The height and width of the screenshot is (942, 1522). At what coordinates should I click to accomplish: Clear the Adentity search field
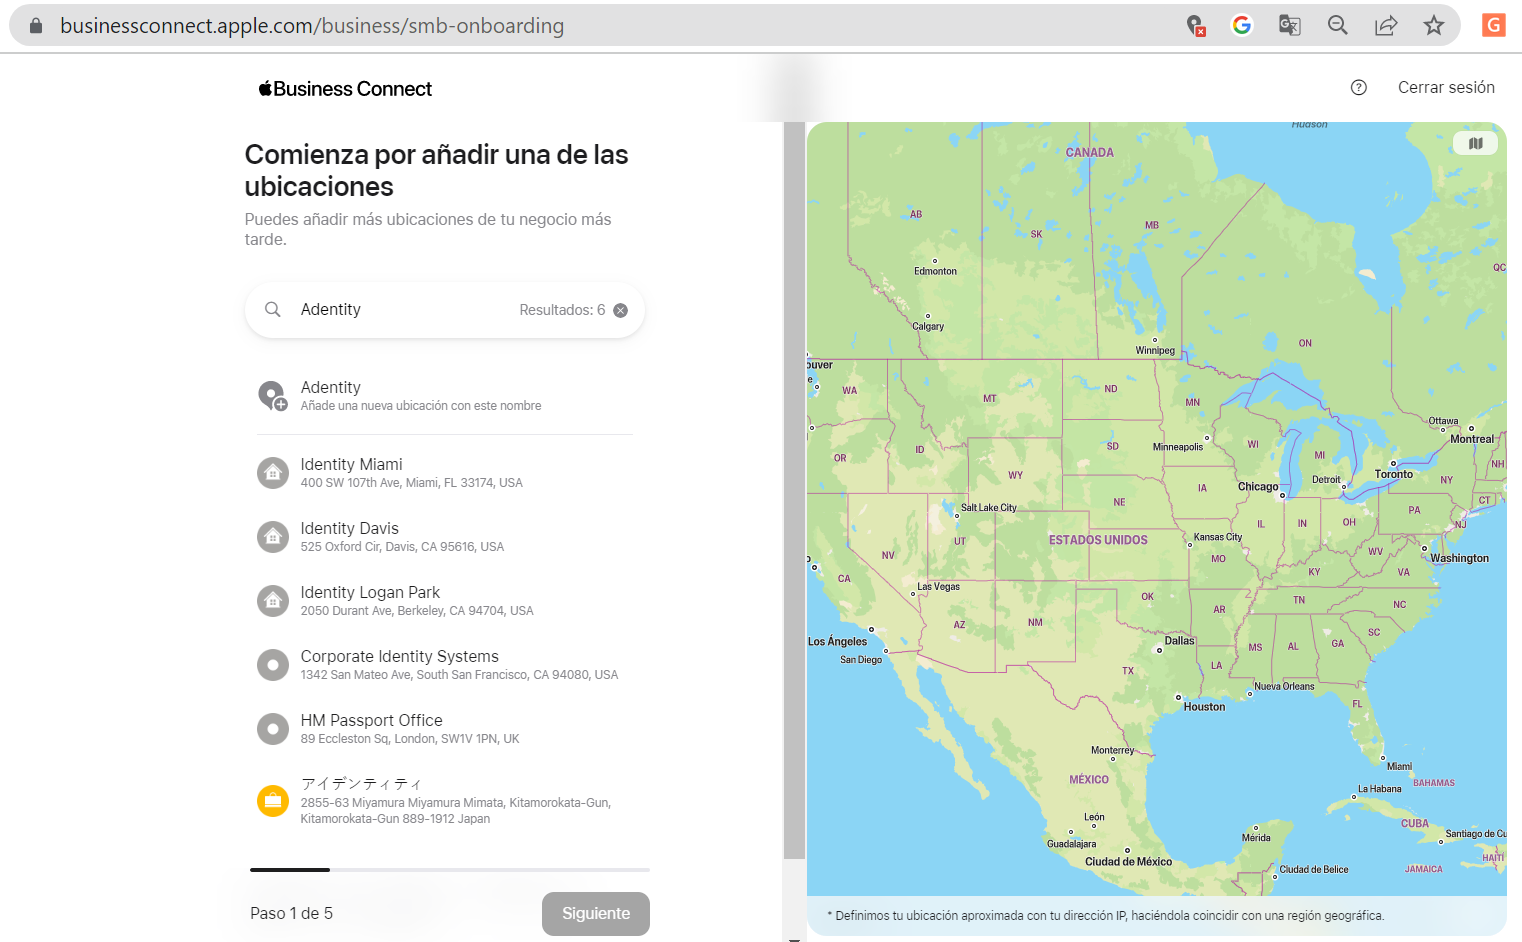coord(620,310)
